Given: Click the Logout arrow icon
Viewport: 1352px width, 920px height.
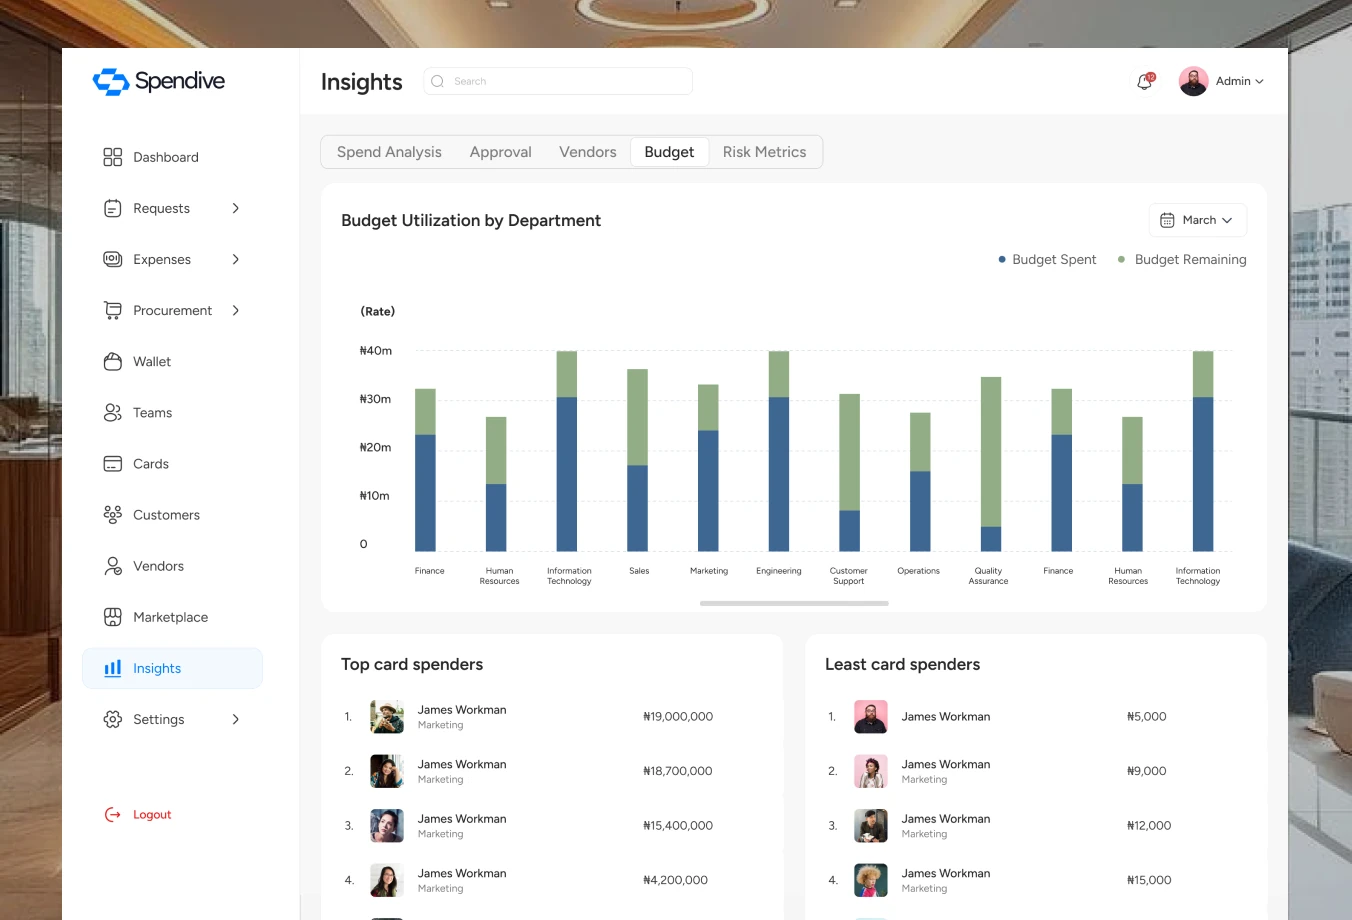Looking at the screenshot, I should click(x=113, y=815).
